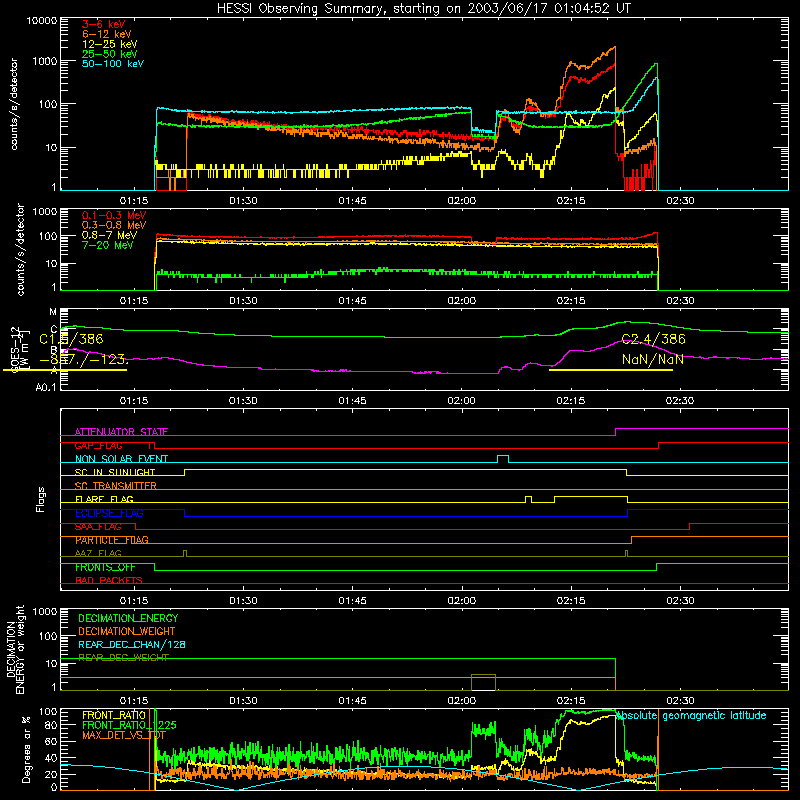Select the FLARE_FLAG label
Screen dimensions: 800x800
pyautogui.click(x=104, y=499)
